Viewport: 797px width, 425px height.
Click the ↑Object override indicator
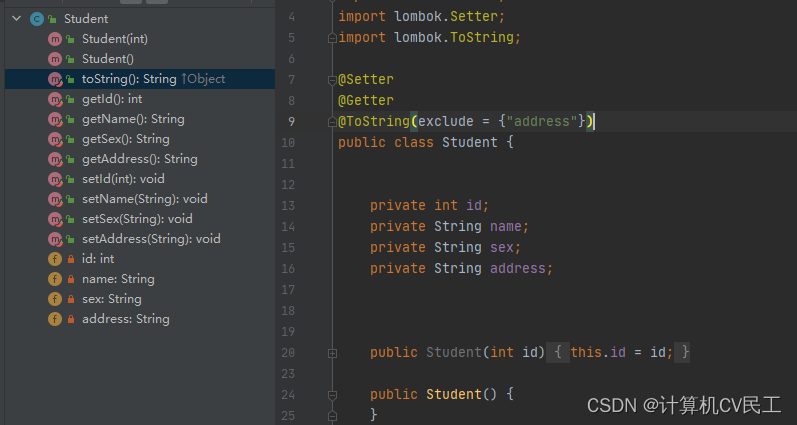(x=203, y=79)
